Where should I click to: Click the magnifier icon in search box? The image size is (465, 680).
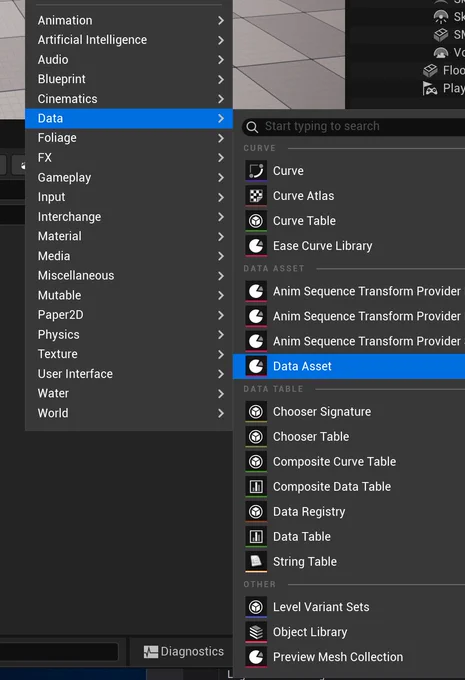click(252, 127)
